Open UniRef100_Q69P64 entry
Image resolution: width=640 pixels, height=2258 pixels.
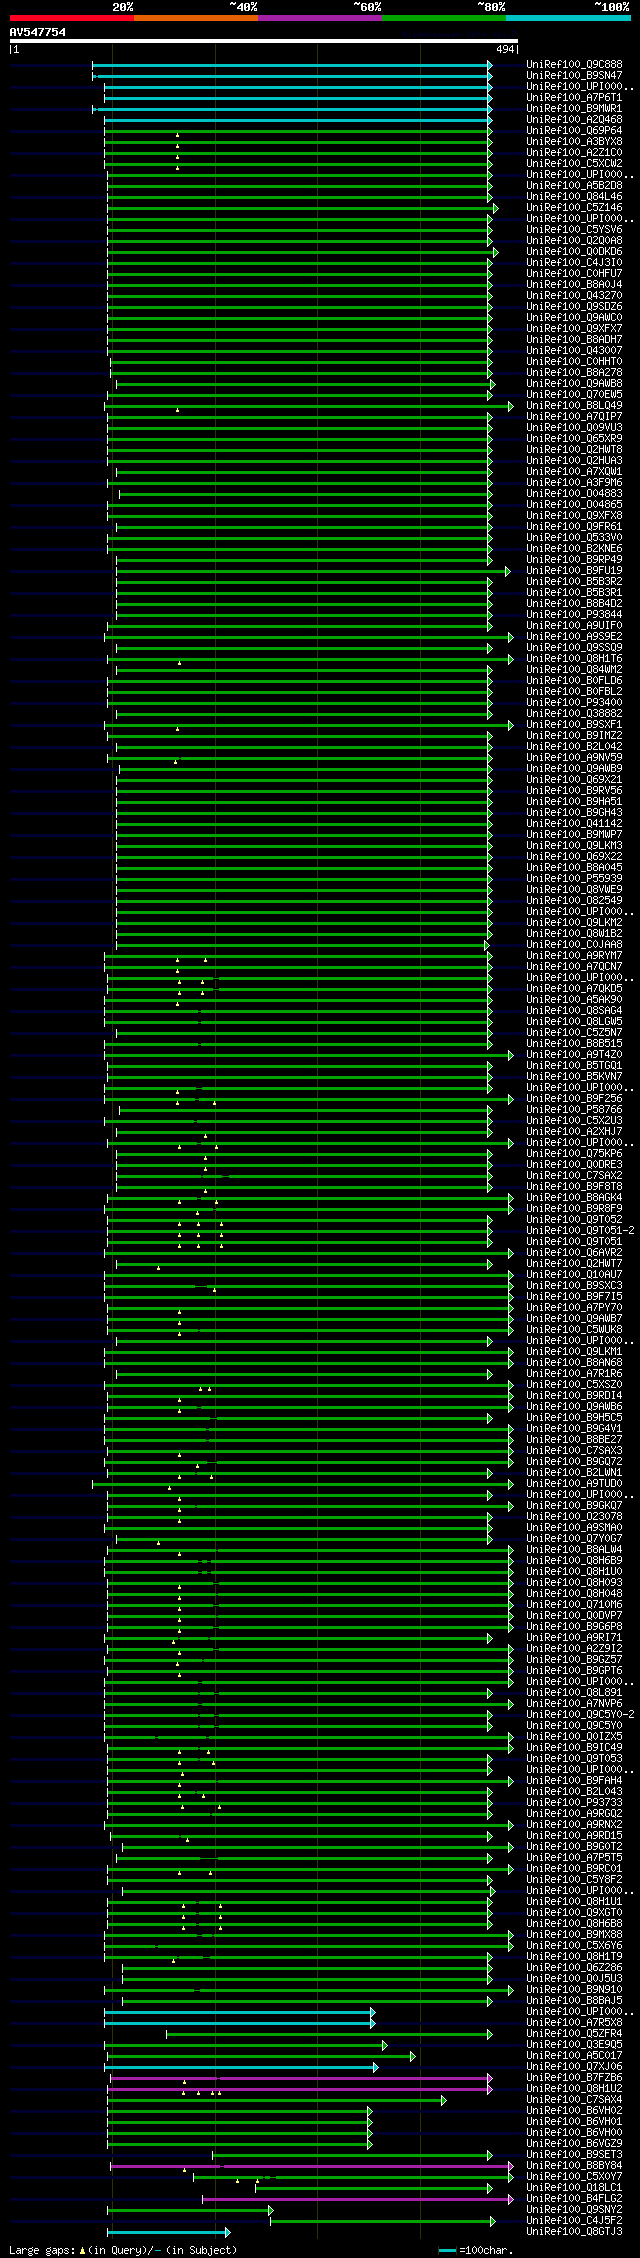pyautogui.click(x=574, y=130)
